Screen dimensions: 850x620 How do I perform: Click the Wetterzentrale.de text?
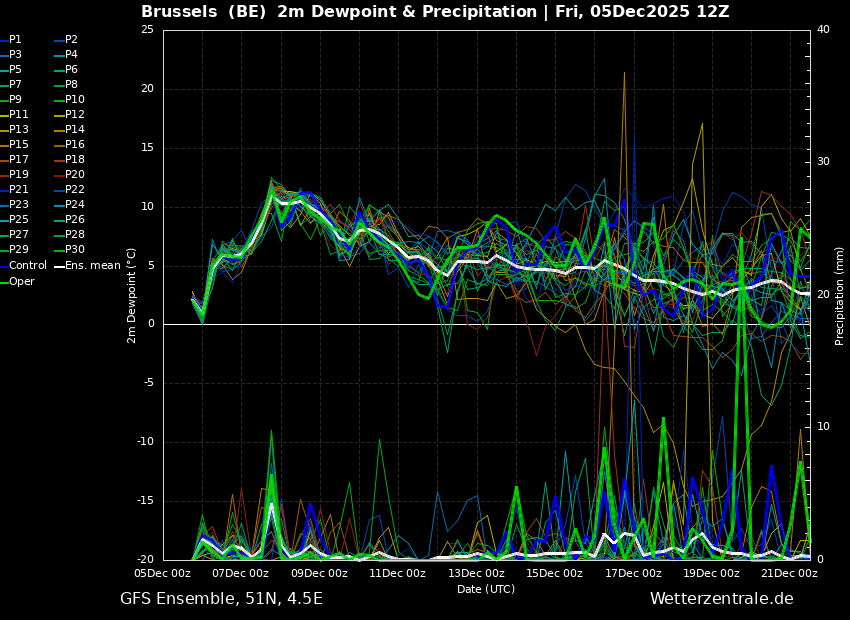[721, 599]
